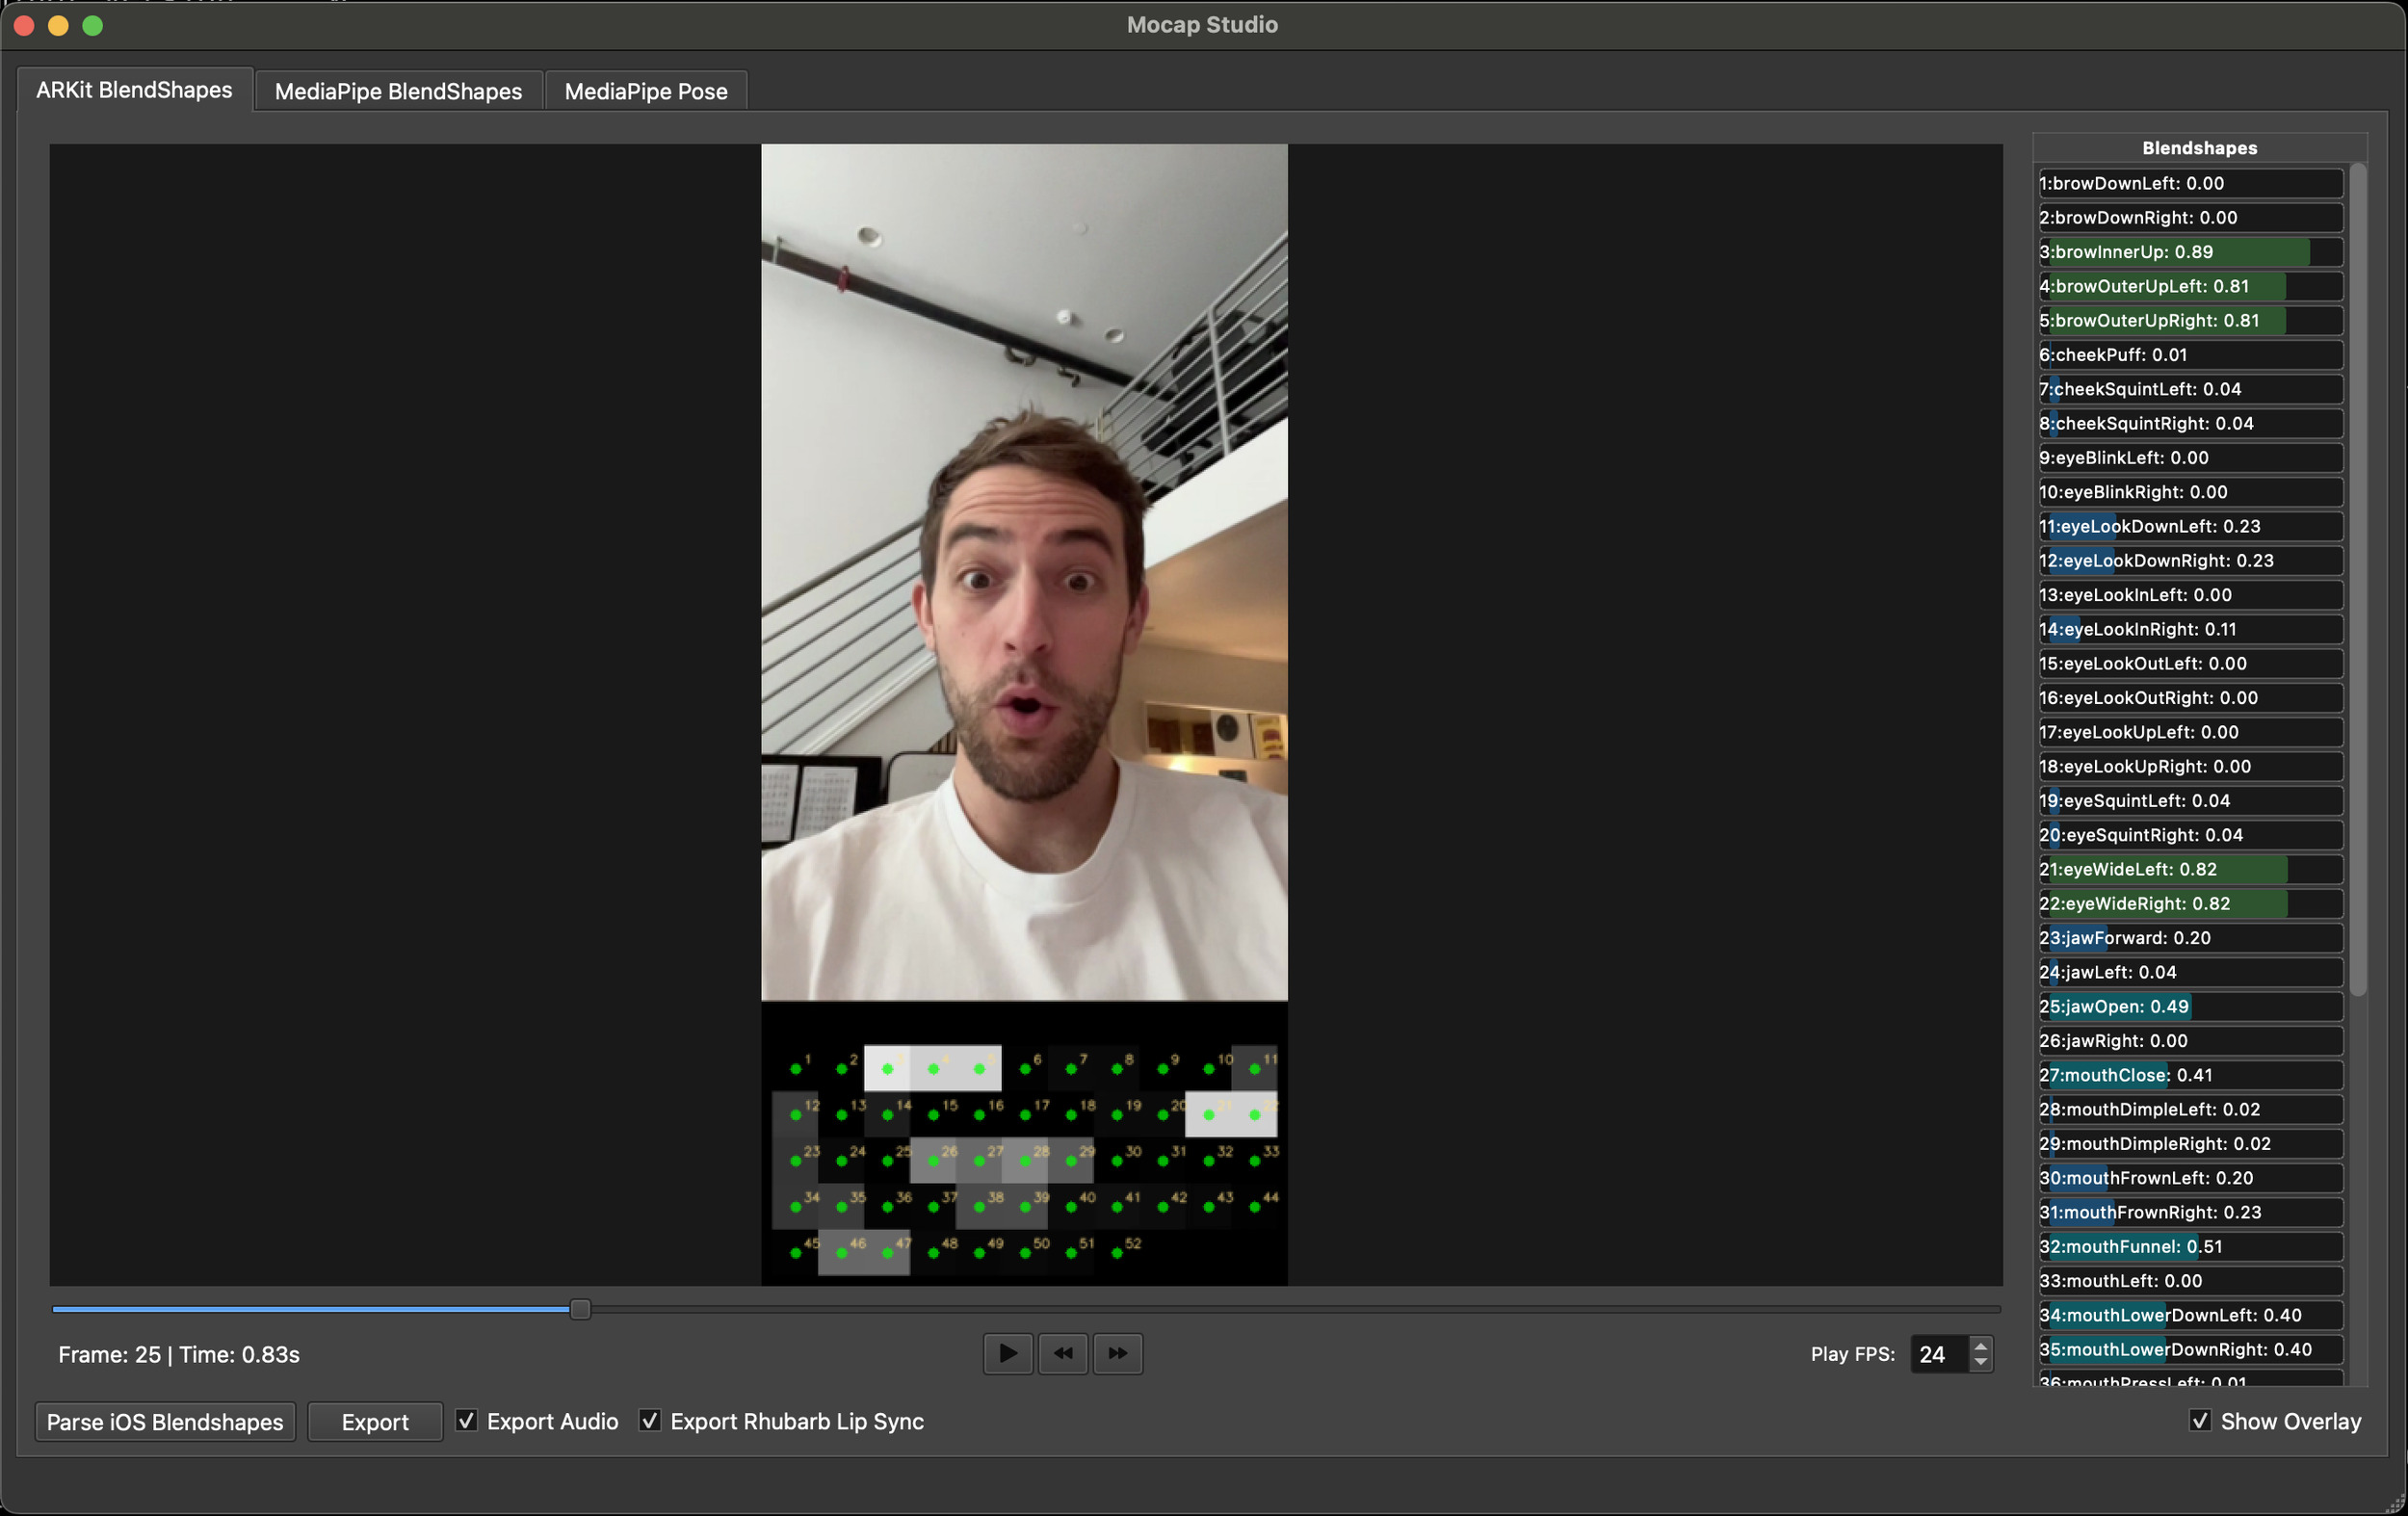The height and width of the screenshot is (1516, 2408).
Task: Skip forward one frame
Action: click(1118, 1353)
